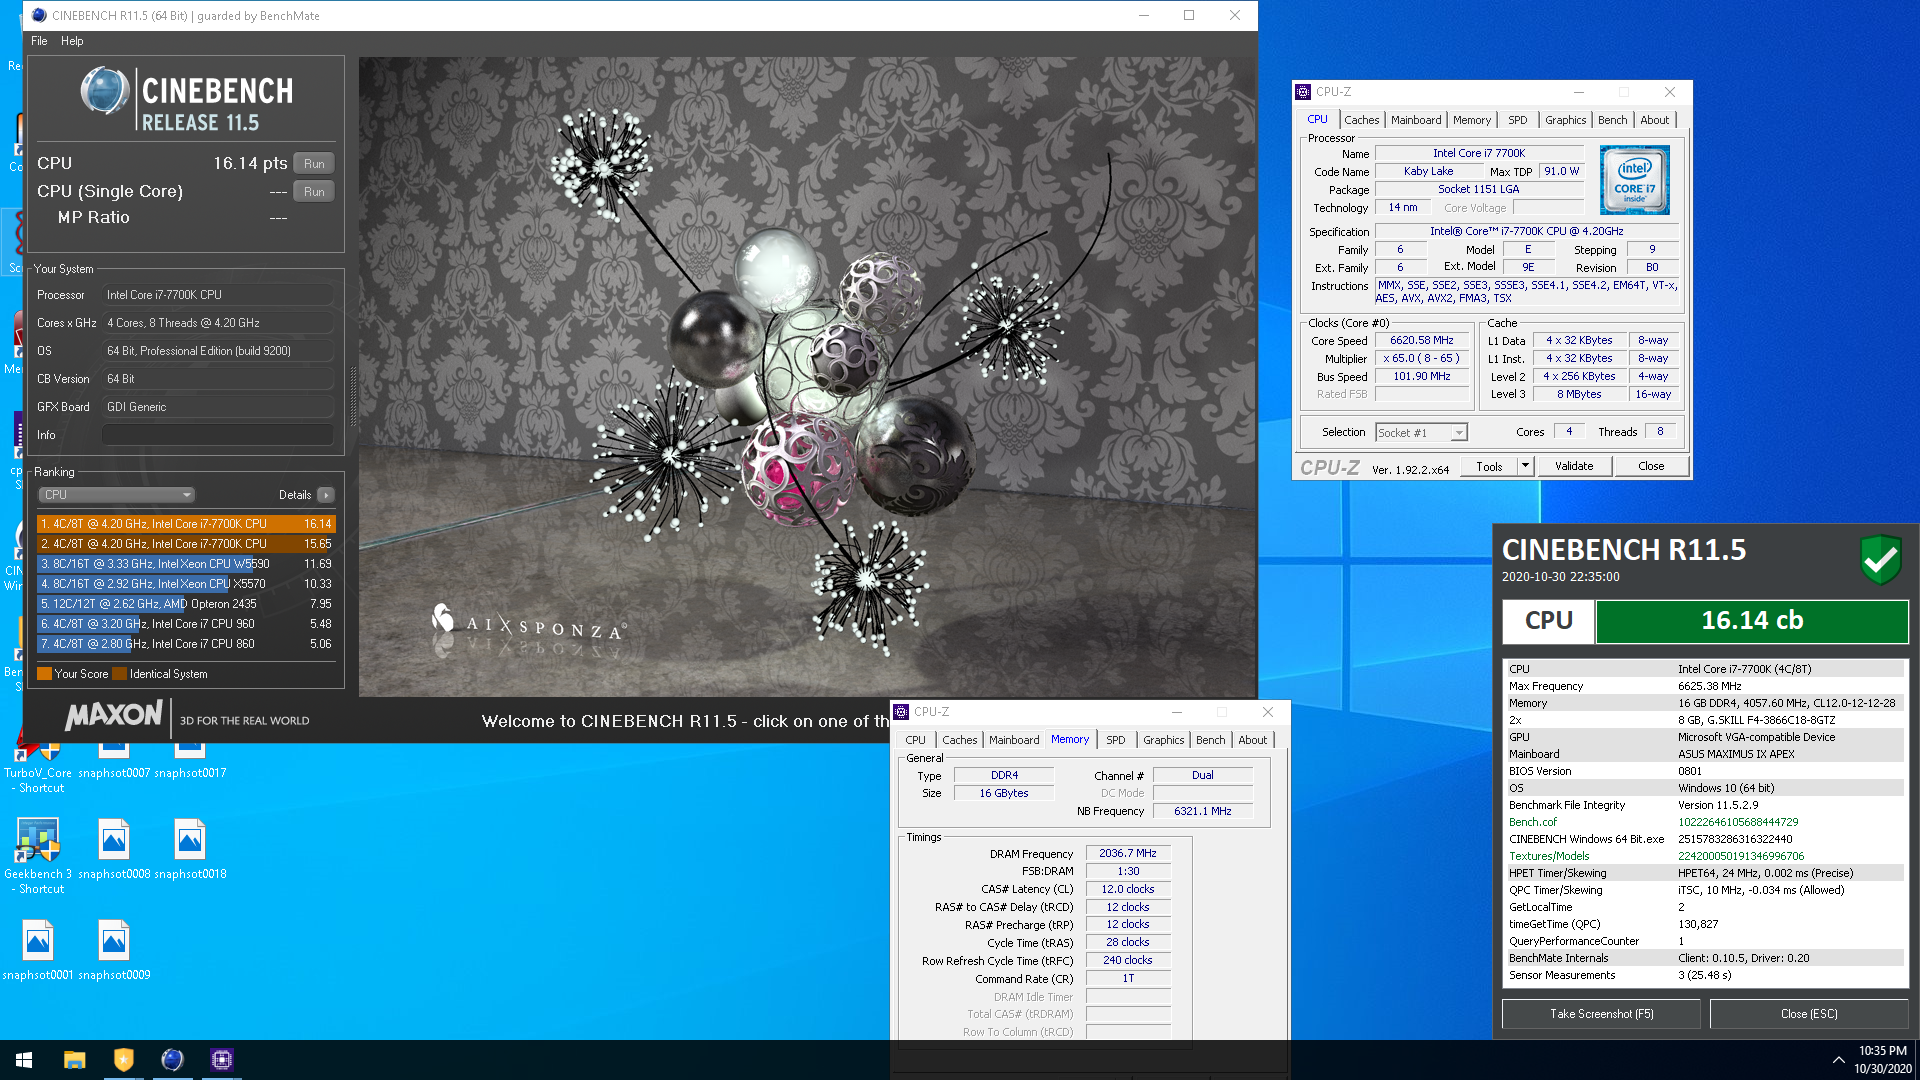1920x1080 pixels.
Task: Click the Intel Core i7 logo badge
Action: 1635,180
